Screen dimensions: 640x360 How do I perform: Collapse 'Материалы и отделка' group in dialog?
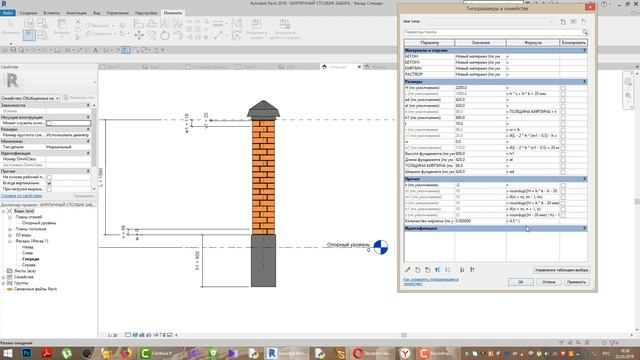coord(584,51)
